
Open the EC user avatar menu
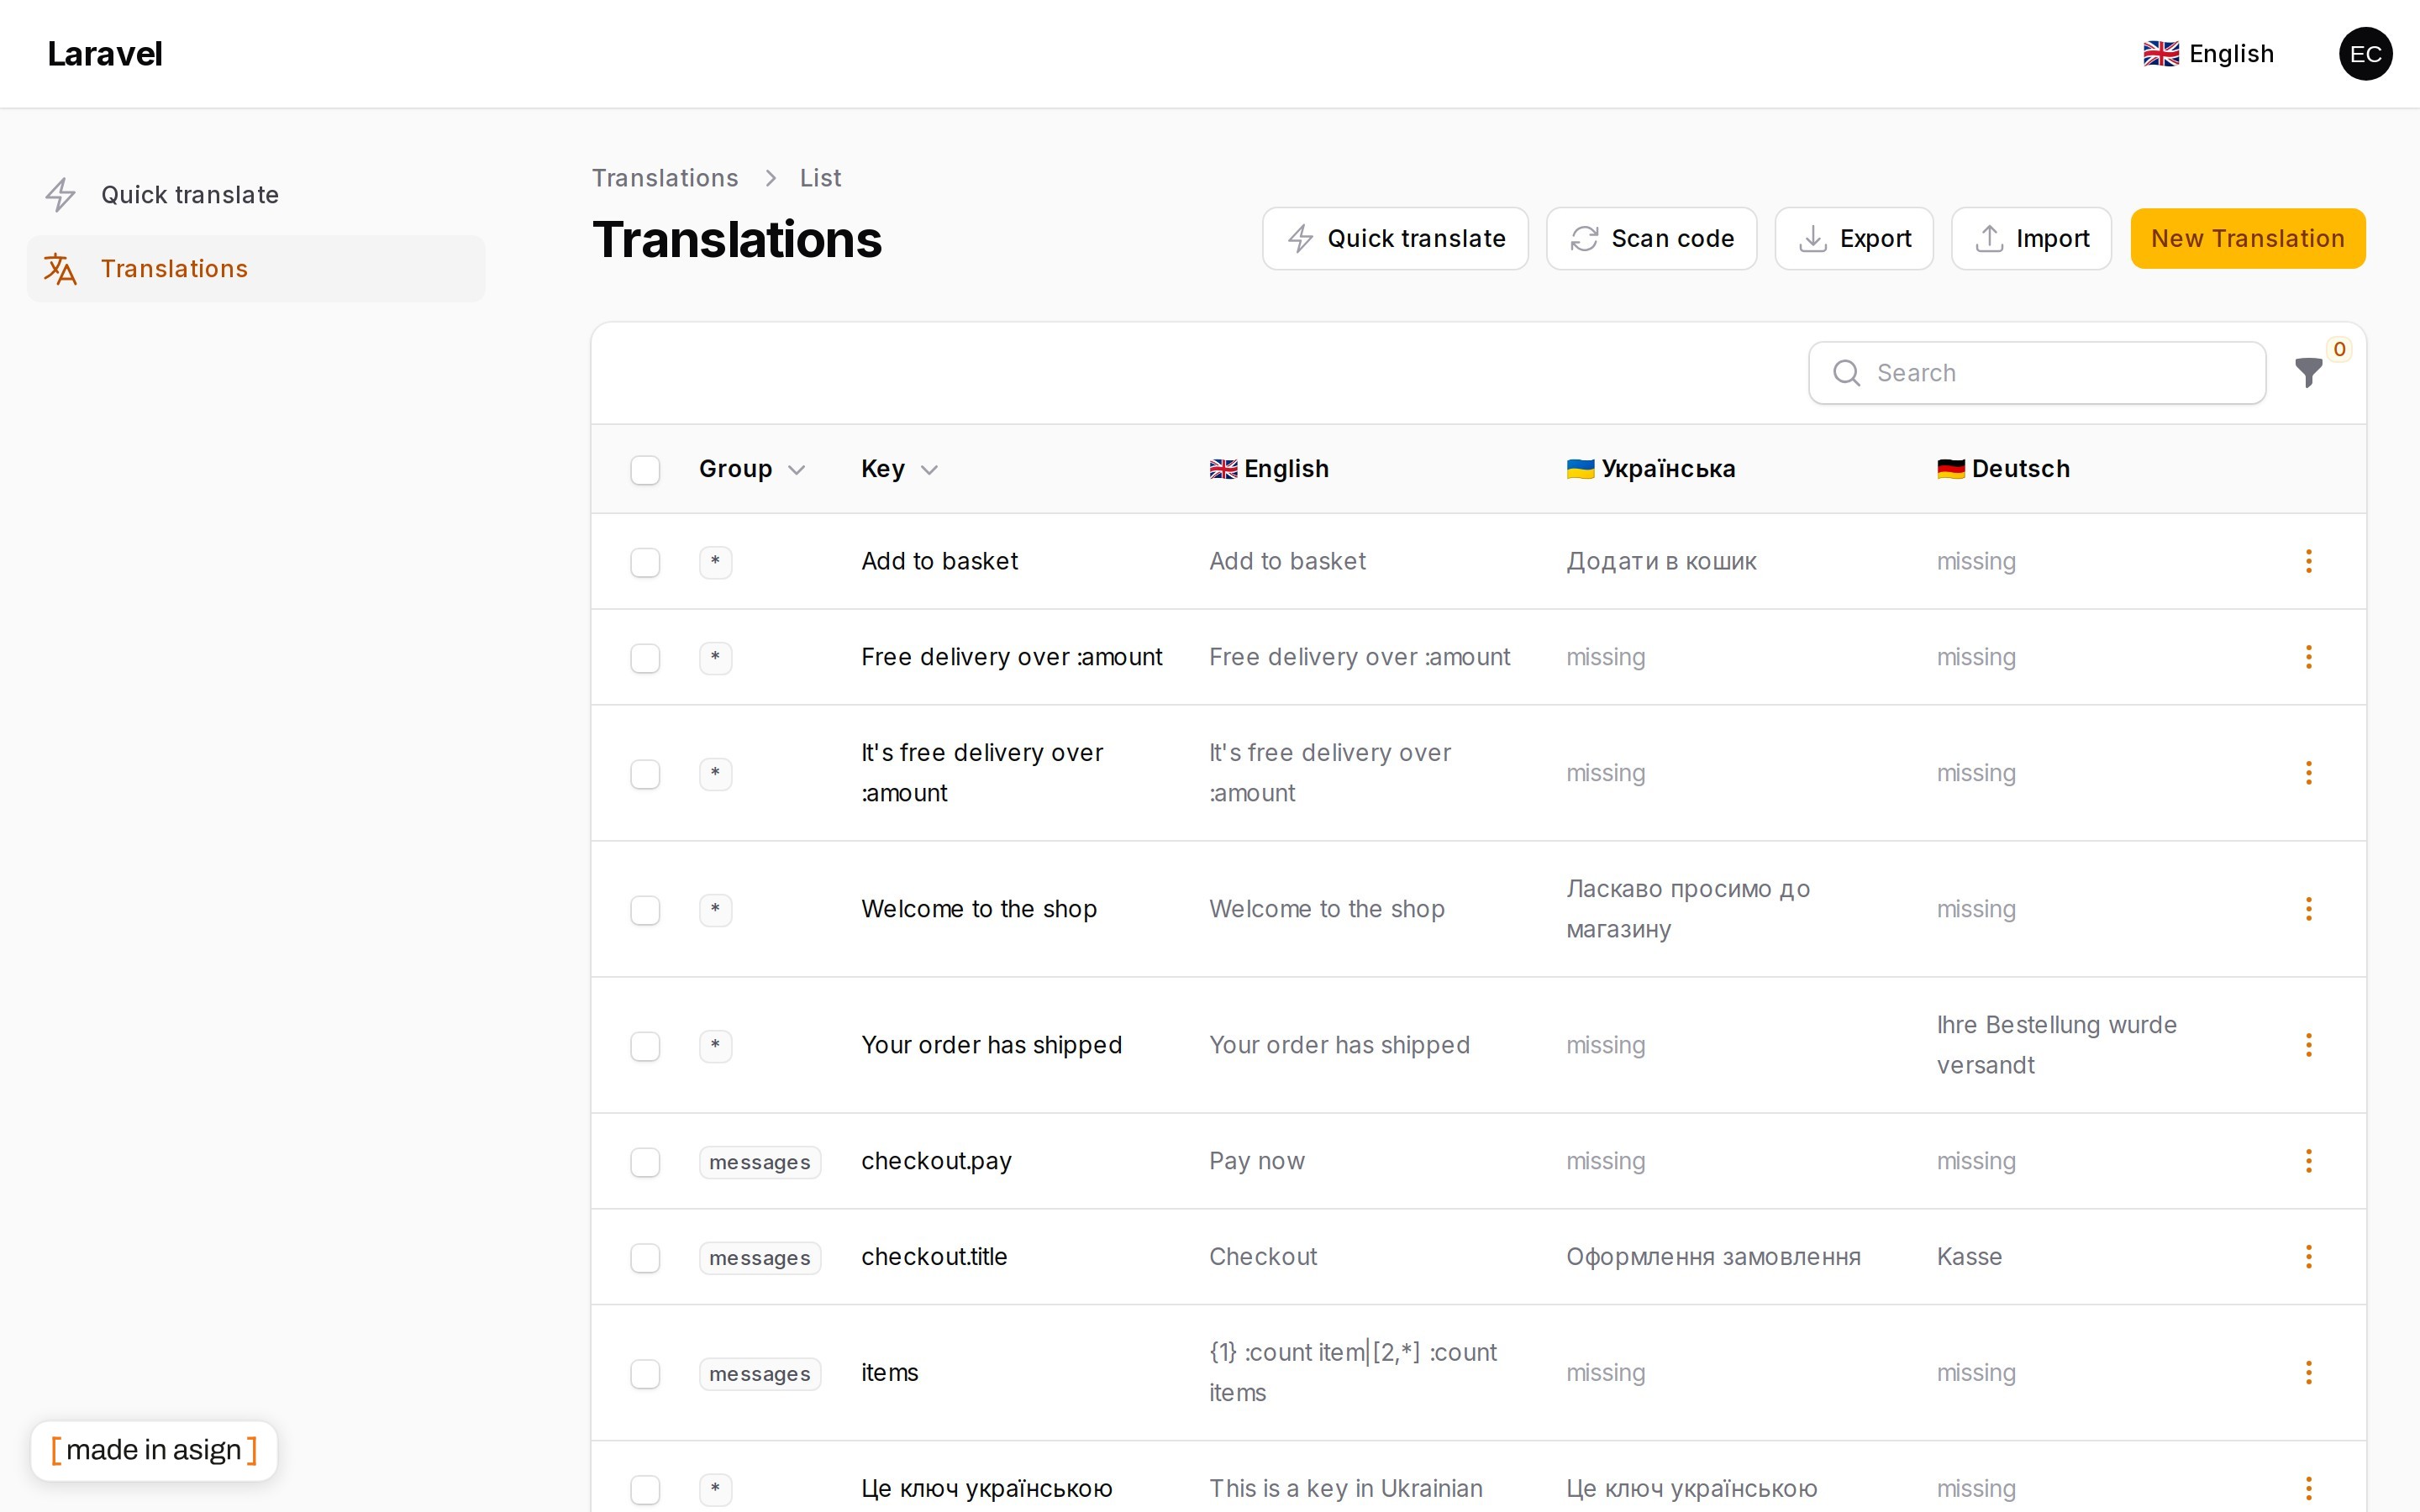pyautogui.click(x=2365, y=54)
